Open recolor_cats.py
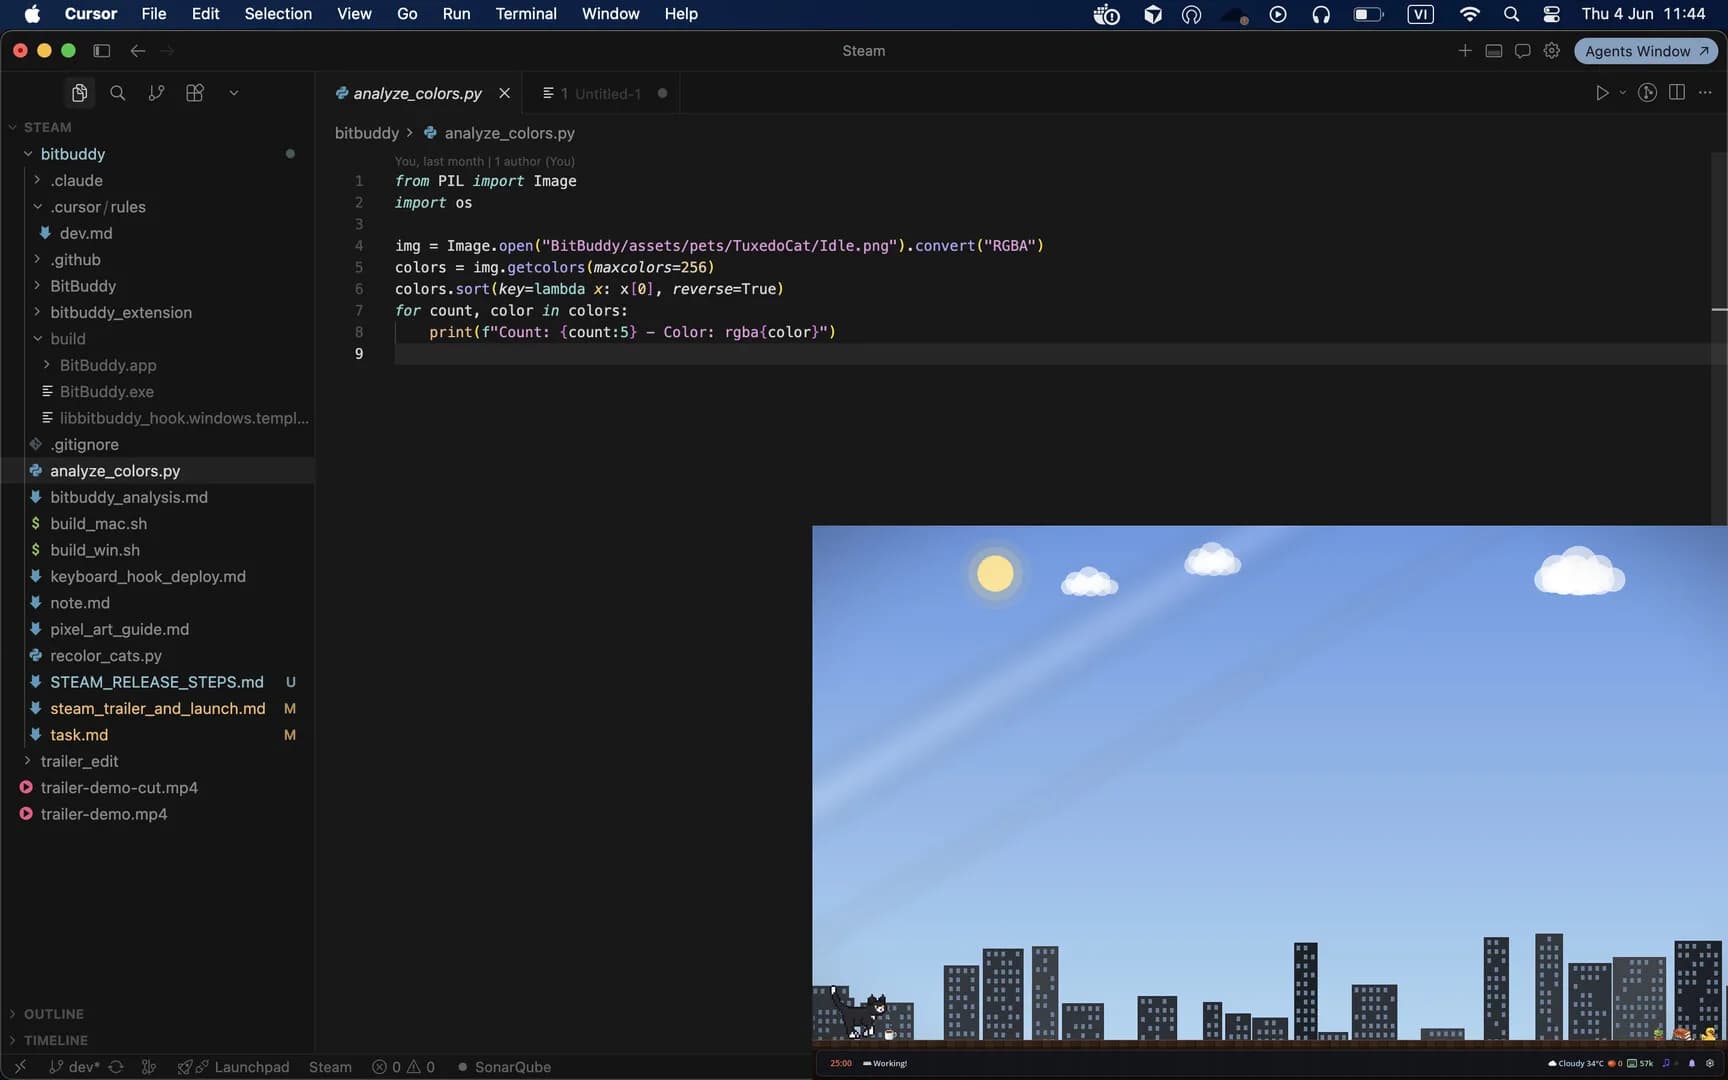1728x1080 pixels. click(x=158, y=656)
